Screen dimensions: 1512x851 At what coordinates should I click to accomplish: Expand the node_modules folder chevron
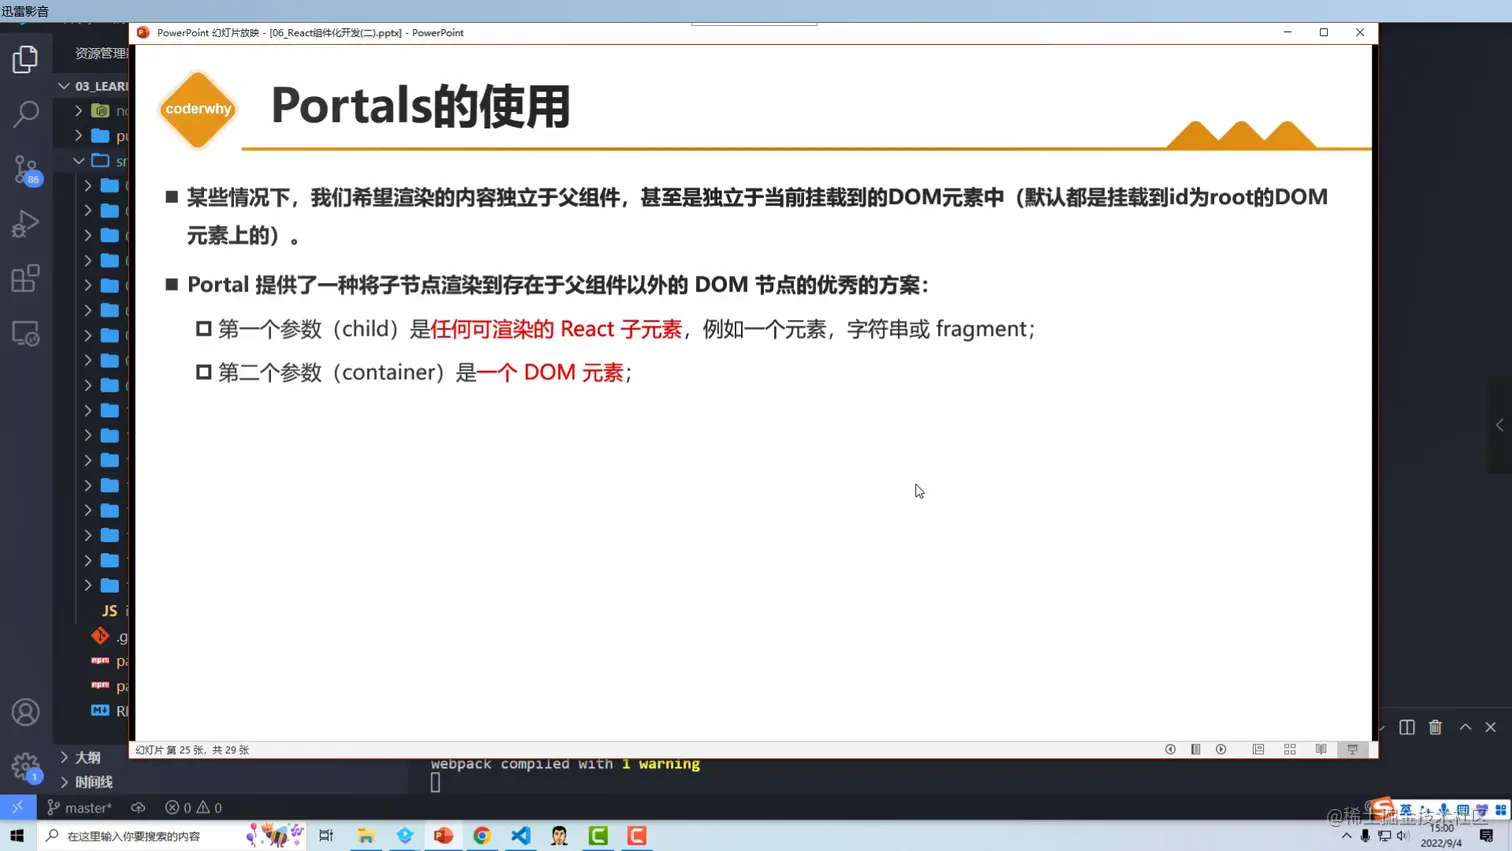78,111
